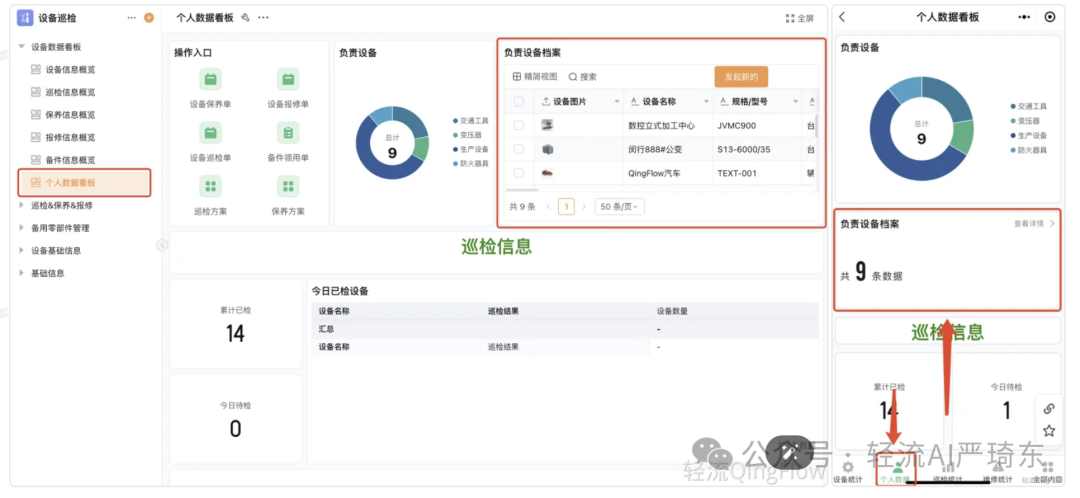Image resolution: width=1080 pixels, height=498 pixels.
Task: Open the more options dots beside 设备巡检
Action: pos(132,18)
